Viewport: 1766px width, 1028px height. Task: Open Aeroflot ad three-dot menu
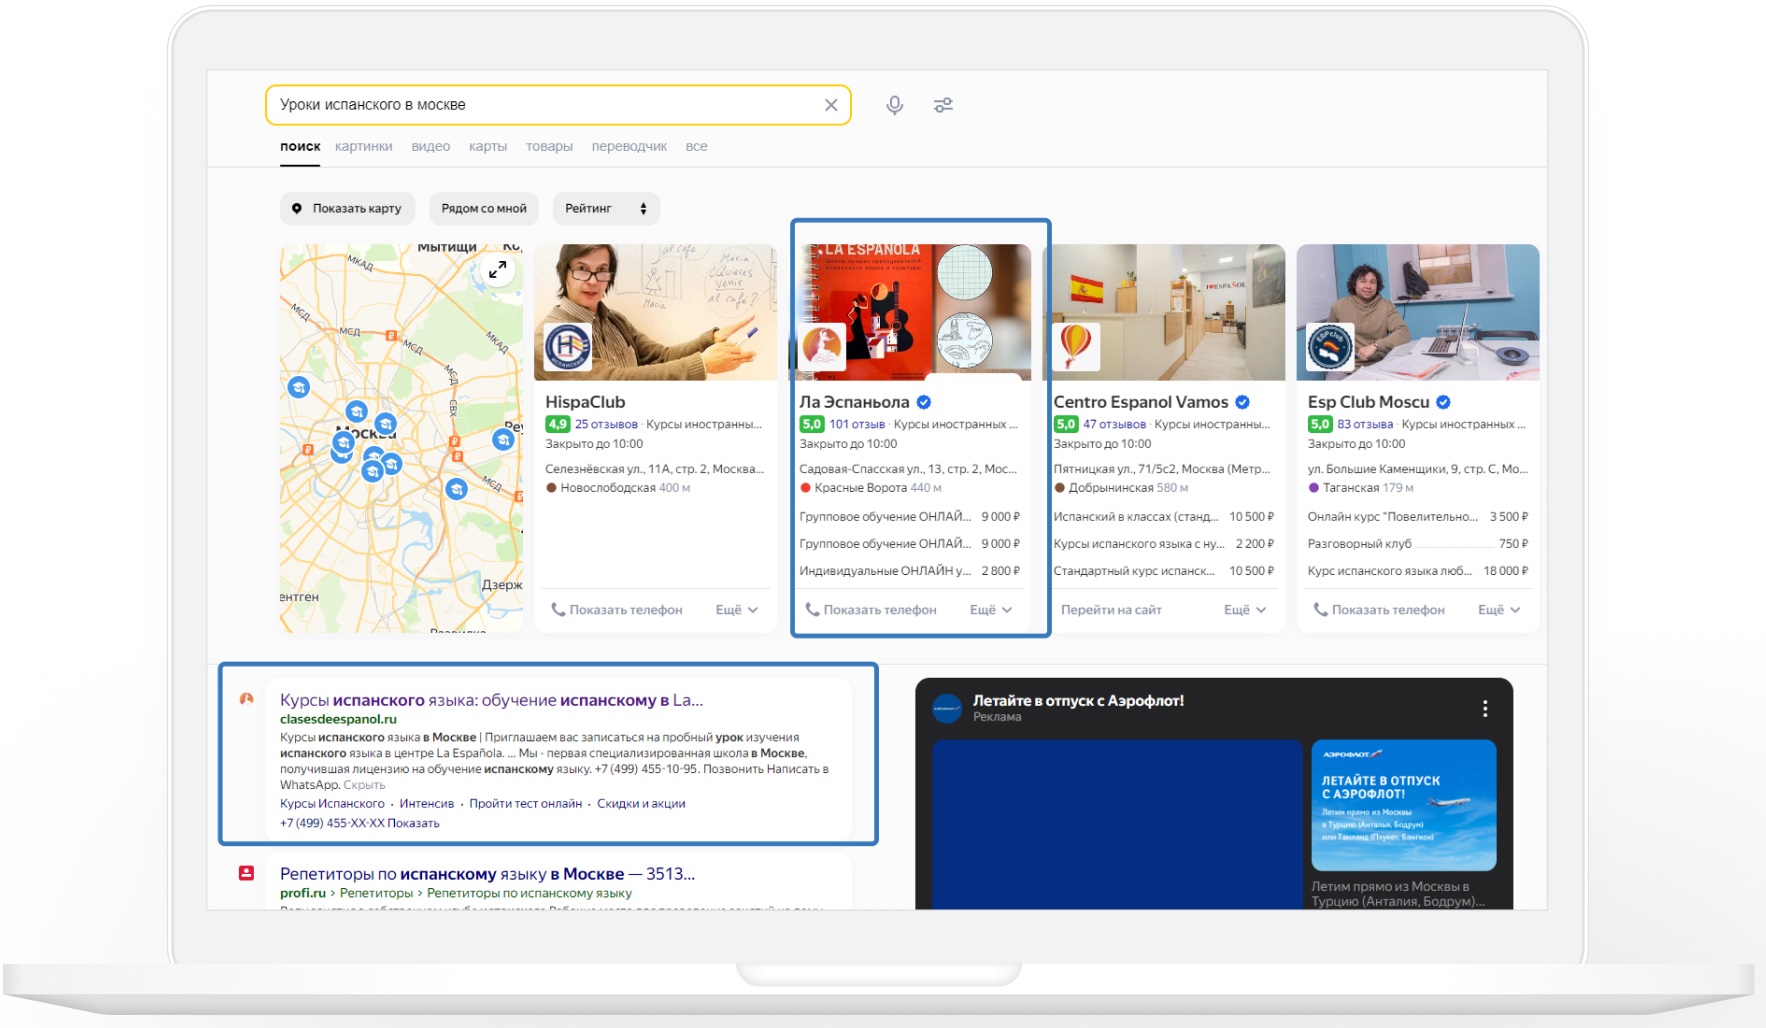pyautogui.click(x=1484, y=708)
